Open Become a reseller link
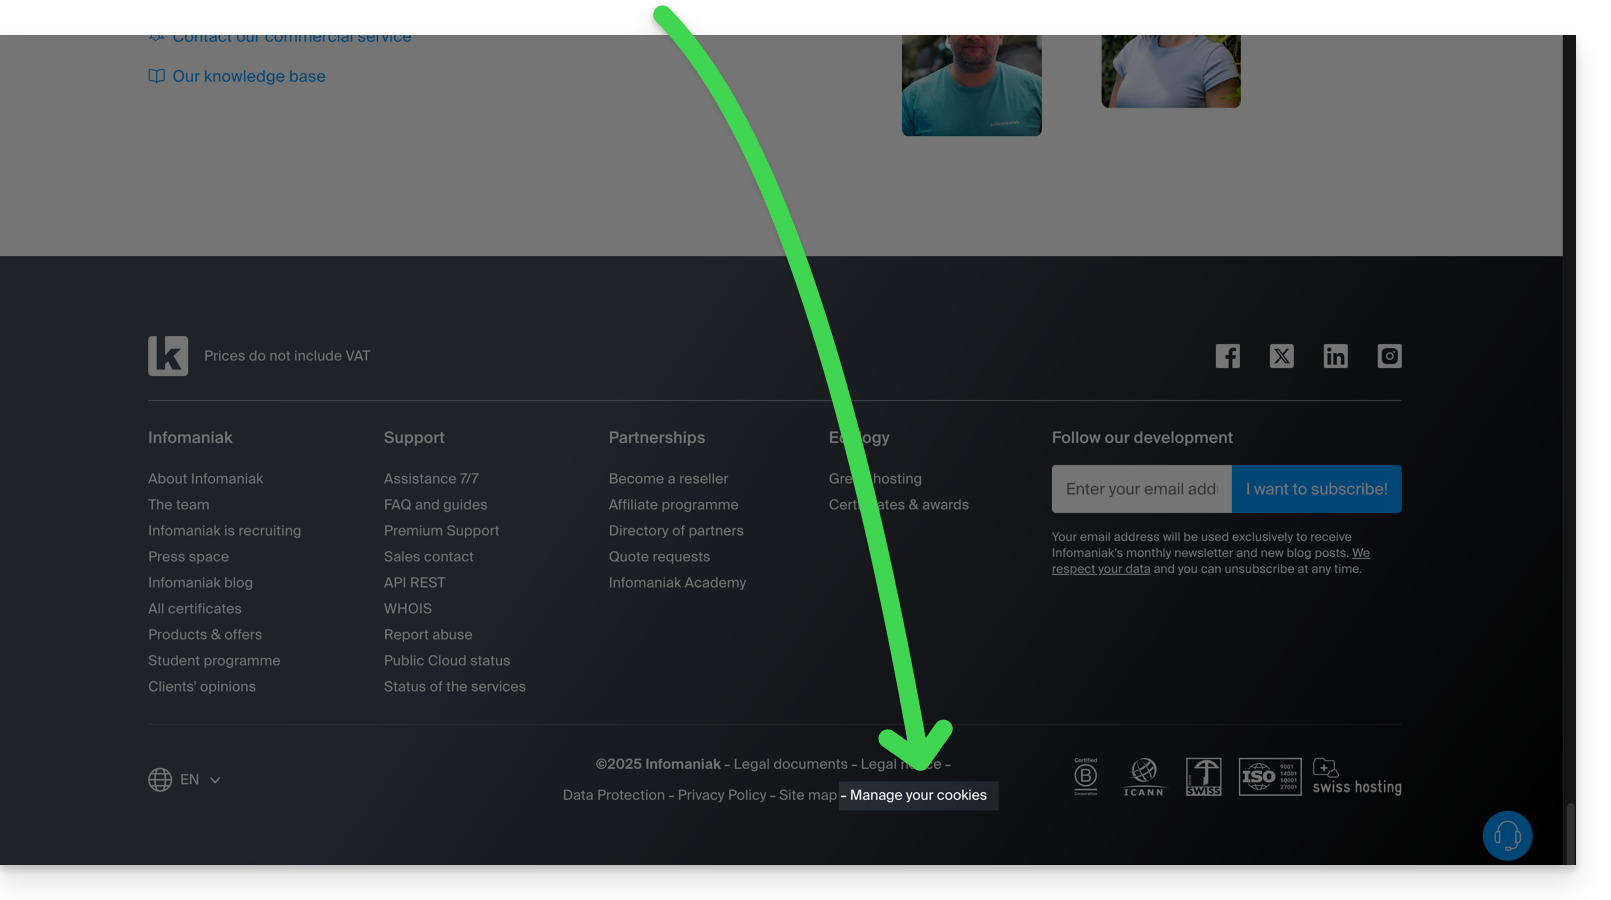The width and height of the screenshot is (1611, 900). point(668,479)
